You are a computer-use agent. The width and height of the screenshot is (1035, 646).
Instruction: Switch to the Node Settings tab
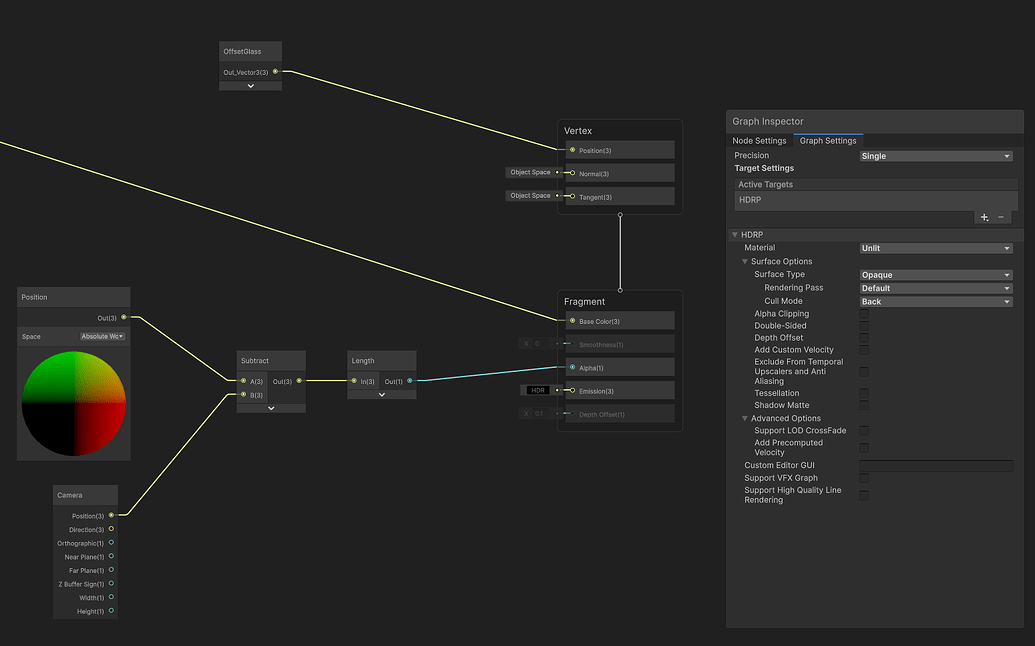pyautogui.click(x=759, y=141)
